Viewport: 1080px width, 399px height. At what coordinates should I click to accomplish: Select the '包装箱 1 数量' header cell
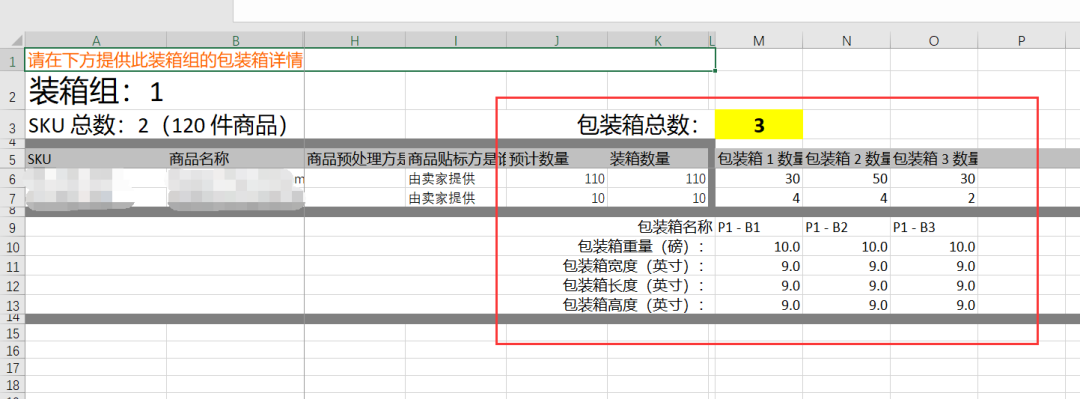pyautogui.click(x=760, y=159)
